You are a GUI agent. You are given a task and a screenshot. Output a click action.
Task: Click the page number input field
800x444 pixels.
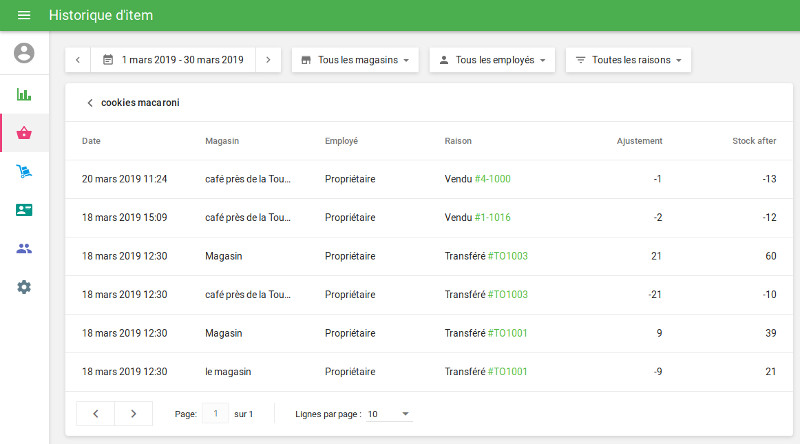click(215, 414)
